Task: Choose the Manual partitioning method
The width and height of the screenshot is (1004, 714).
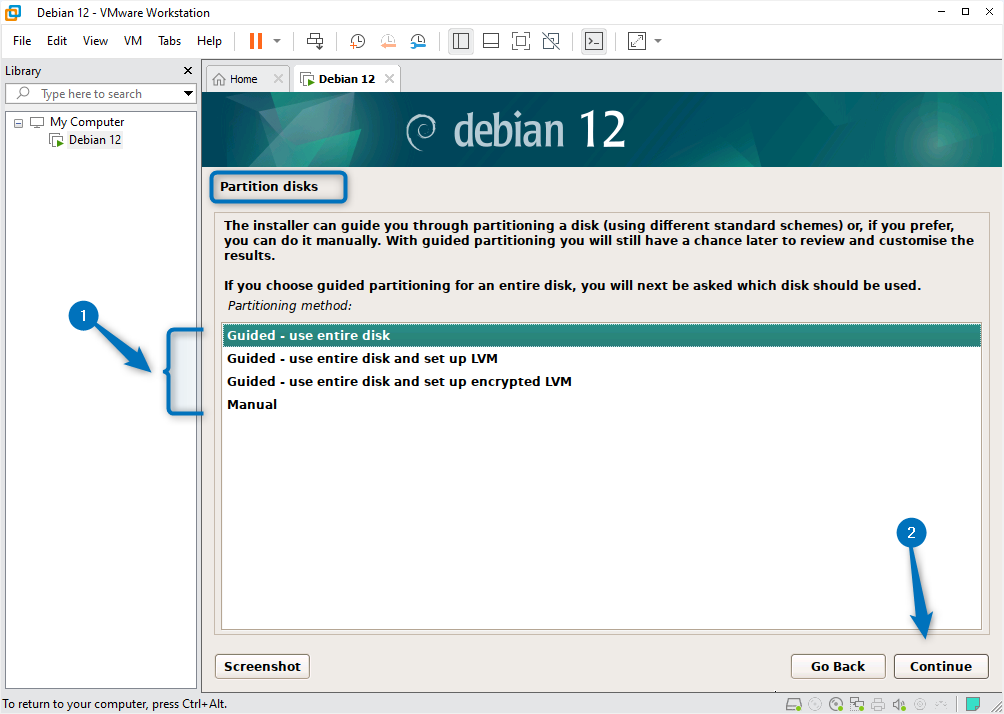Action: 253,404
